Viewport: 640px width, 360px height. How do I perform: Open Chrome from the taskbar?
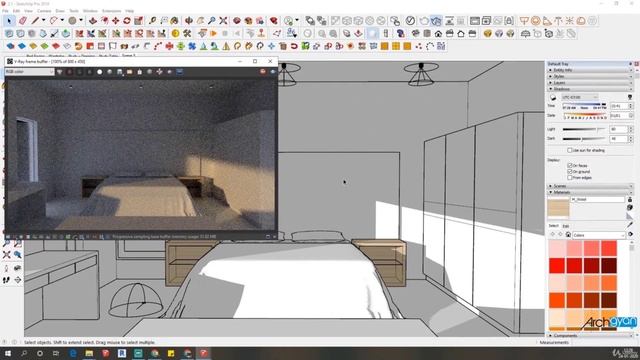(155, 353)
